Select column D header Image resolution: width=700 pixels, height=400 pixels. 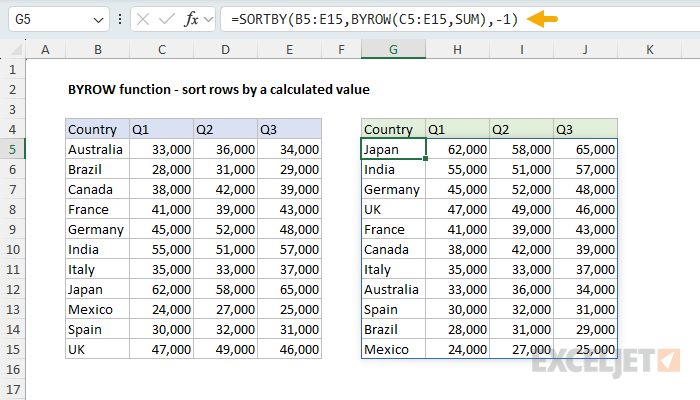tap(225, 50)
